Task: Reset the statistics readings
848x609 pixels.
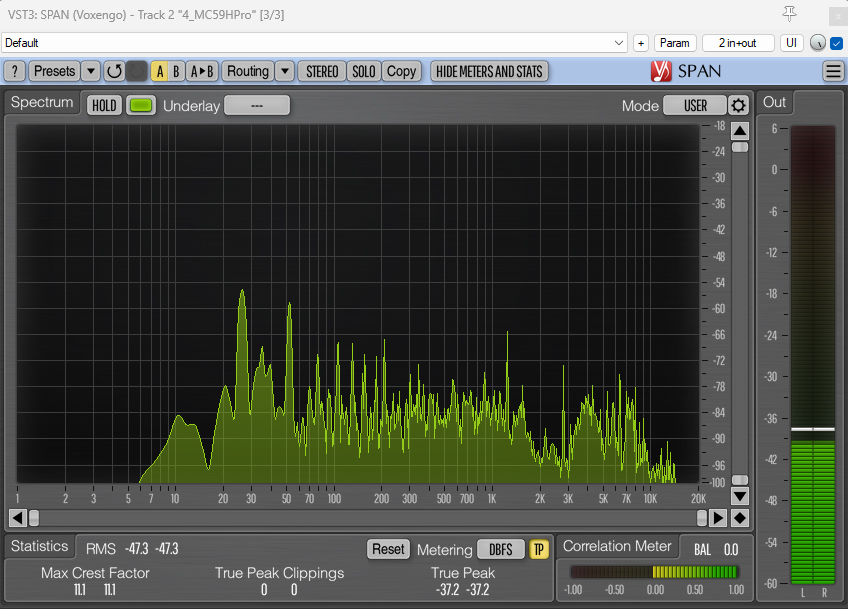Action: tap(388, 549)
